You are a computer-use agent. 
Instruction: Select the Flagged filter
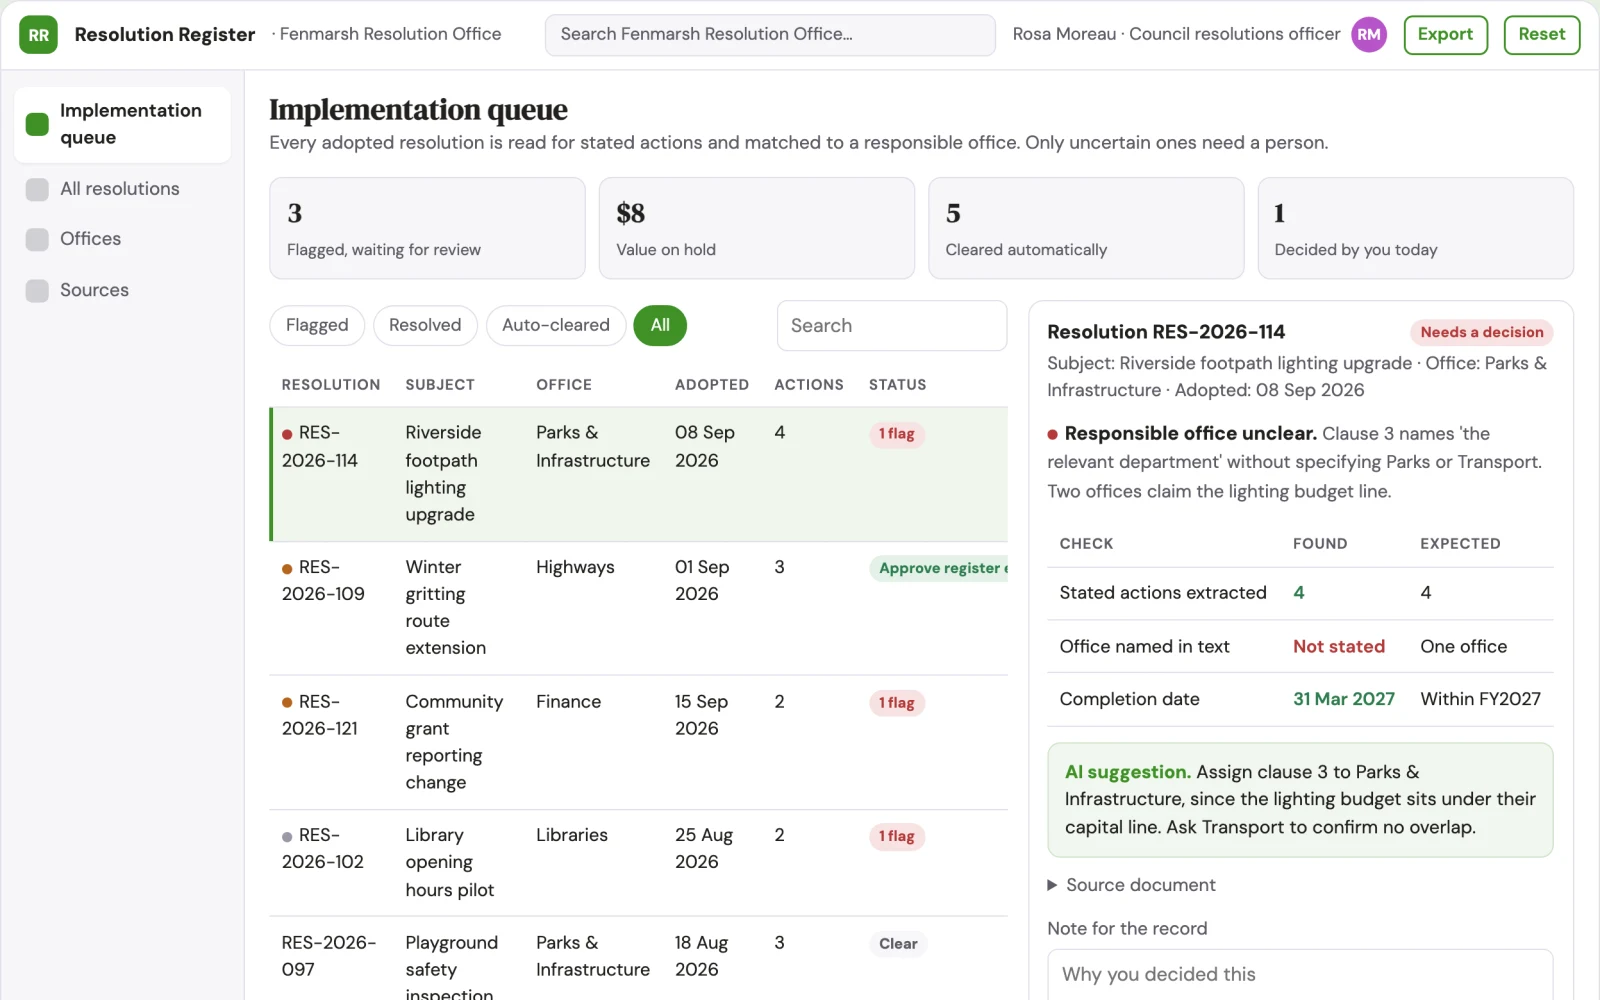317,325
